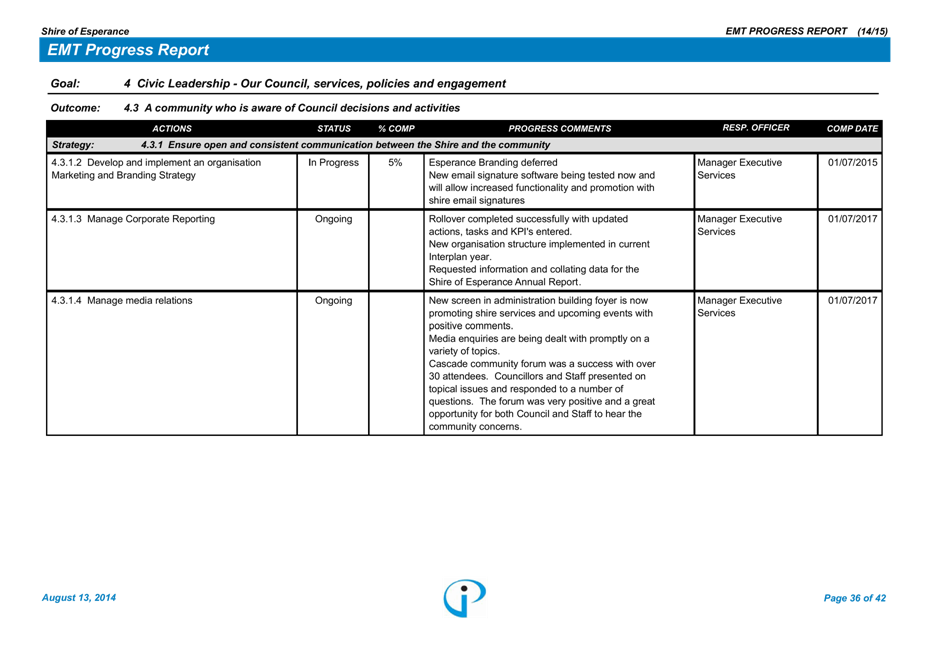This screenshot has width=928, height=657.
Task: Click 'Media enquiries are being dealt with' line
Action: pos(539,339)
